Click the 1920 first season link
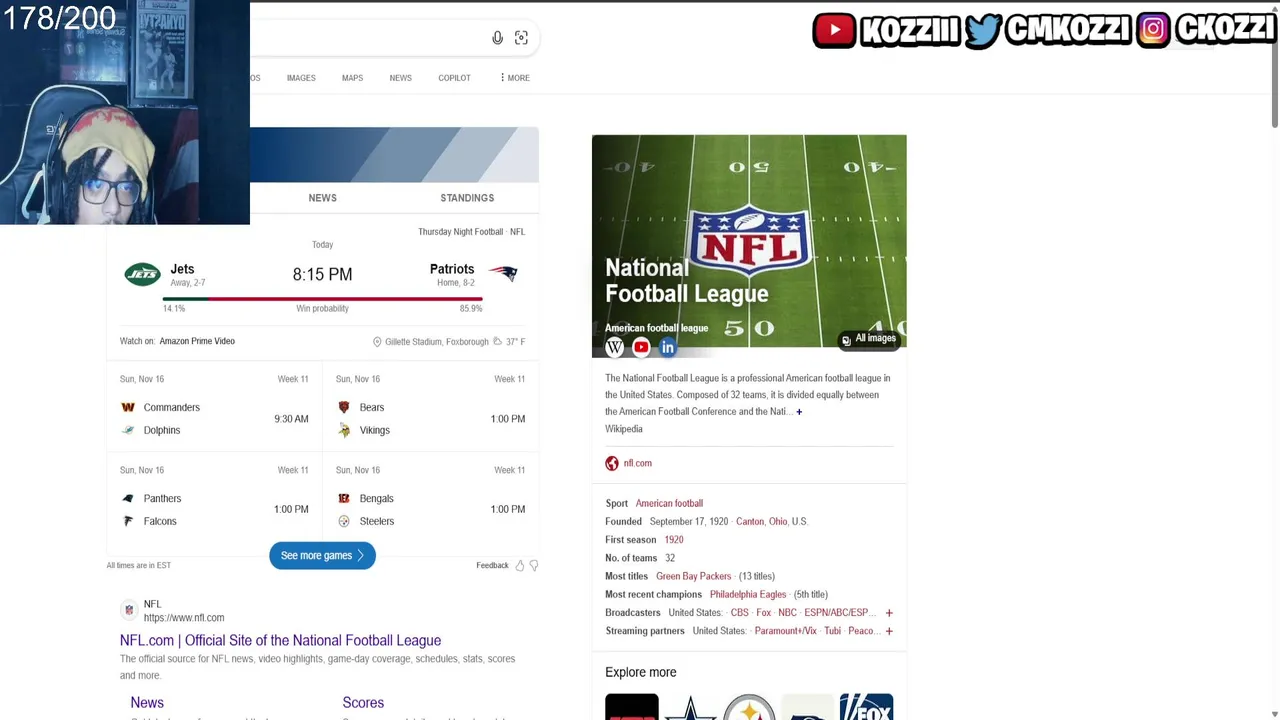The image size is (1280, 720). pos(674,539)
